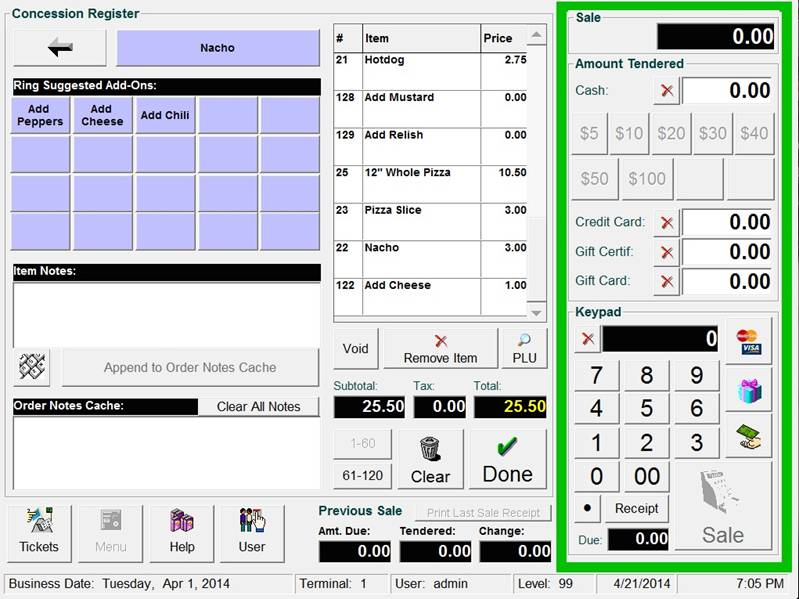Select the Nacho row in the item list
Screen dimensions: 799x599
(x=431, y=259)
